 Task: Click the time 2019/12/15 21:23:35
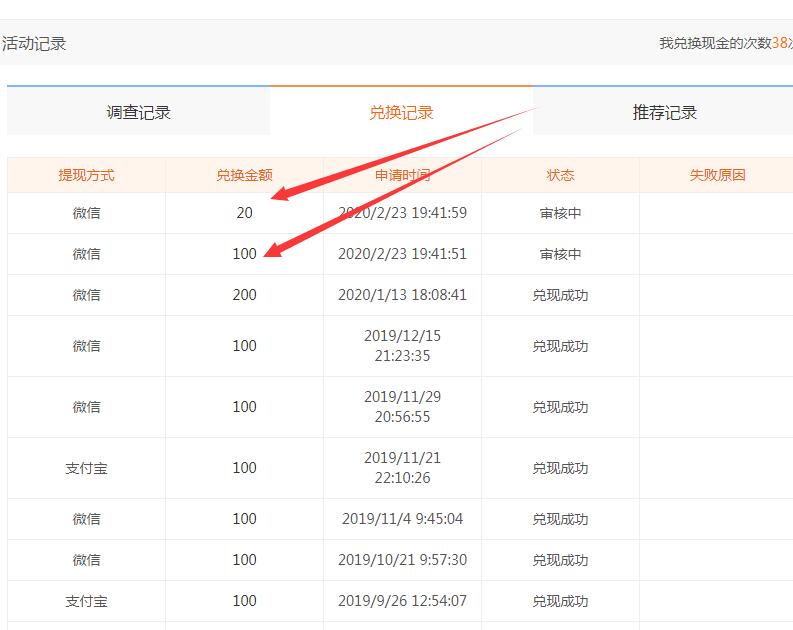tap(403, 346)
